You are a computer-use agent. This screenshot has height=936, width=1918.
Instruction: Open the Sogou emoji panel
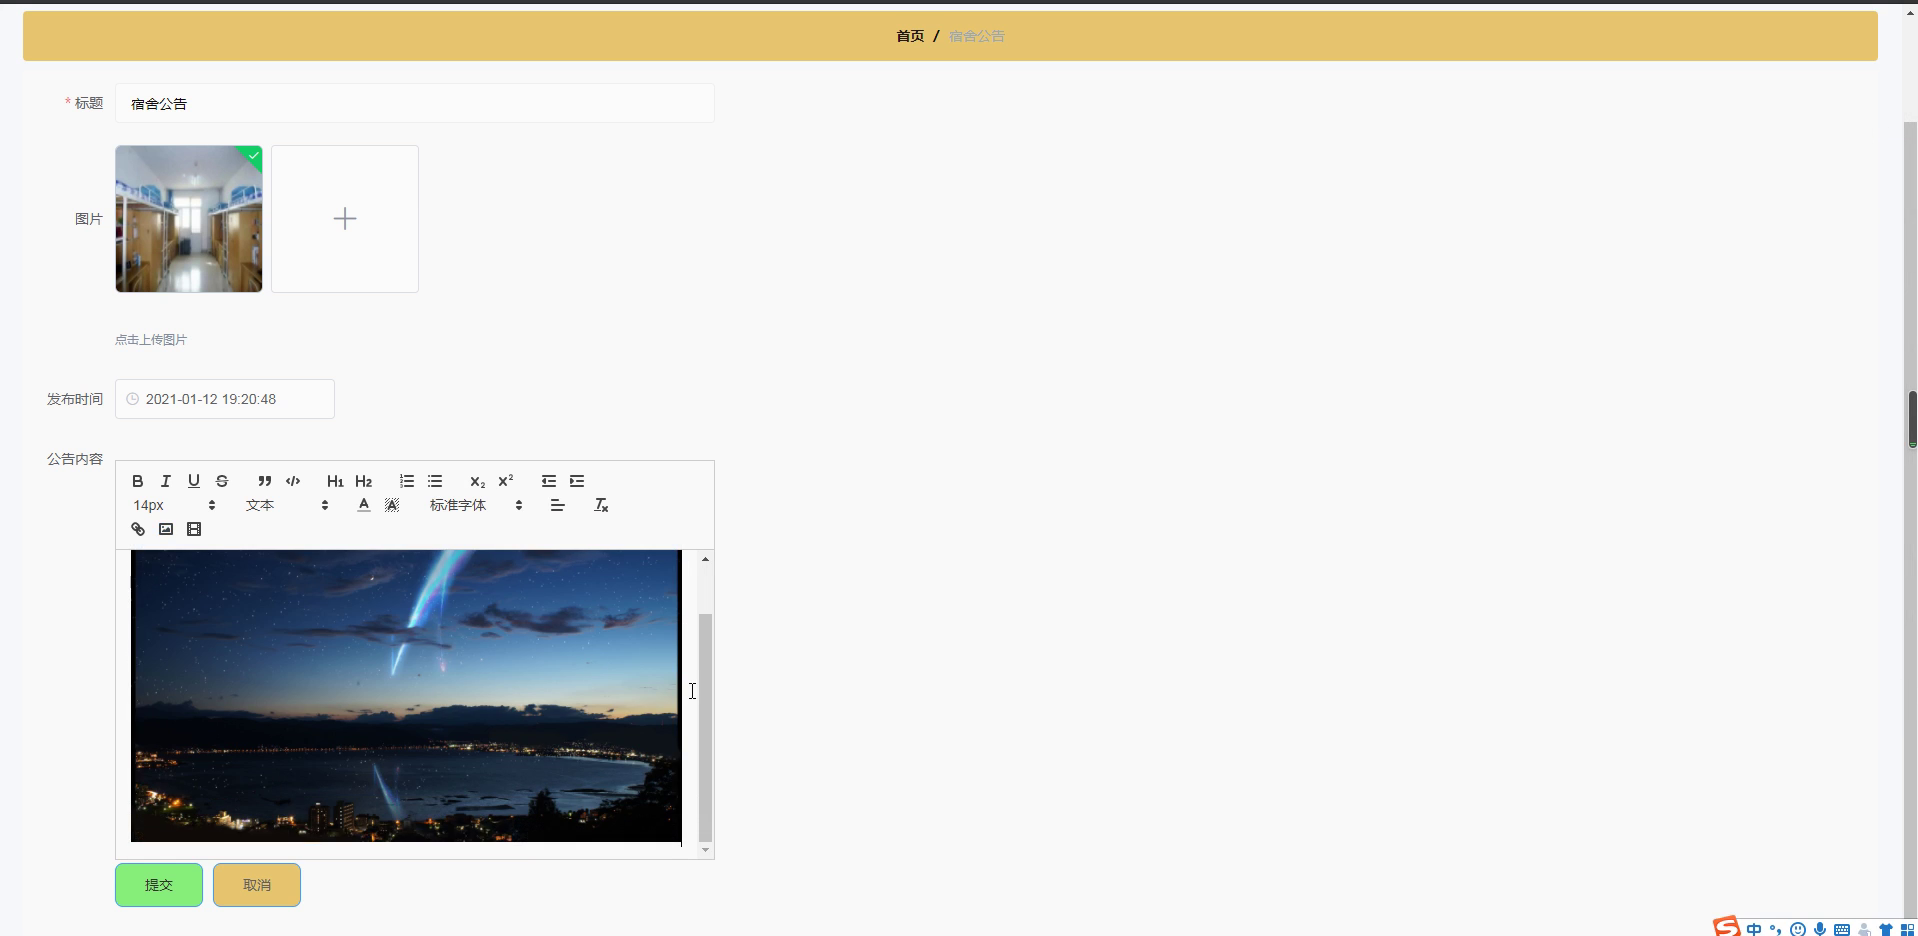click(1798, 929)
